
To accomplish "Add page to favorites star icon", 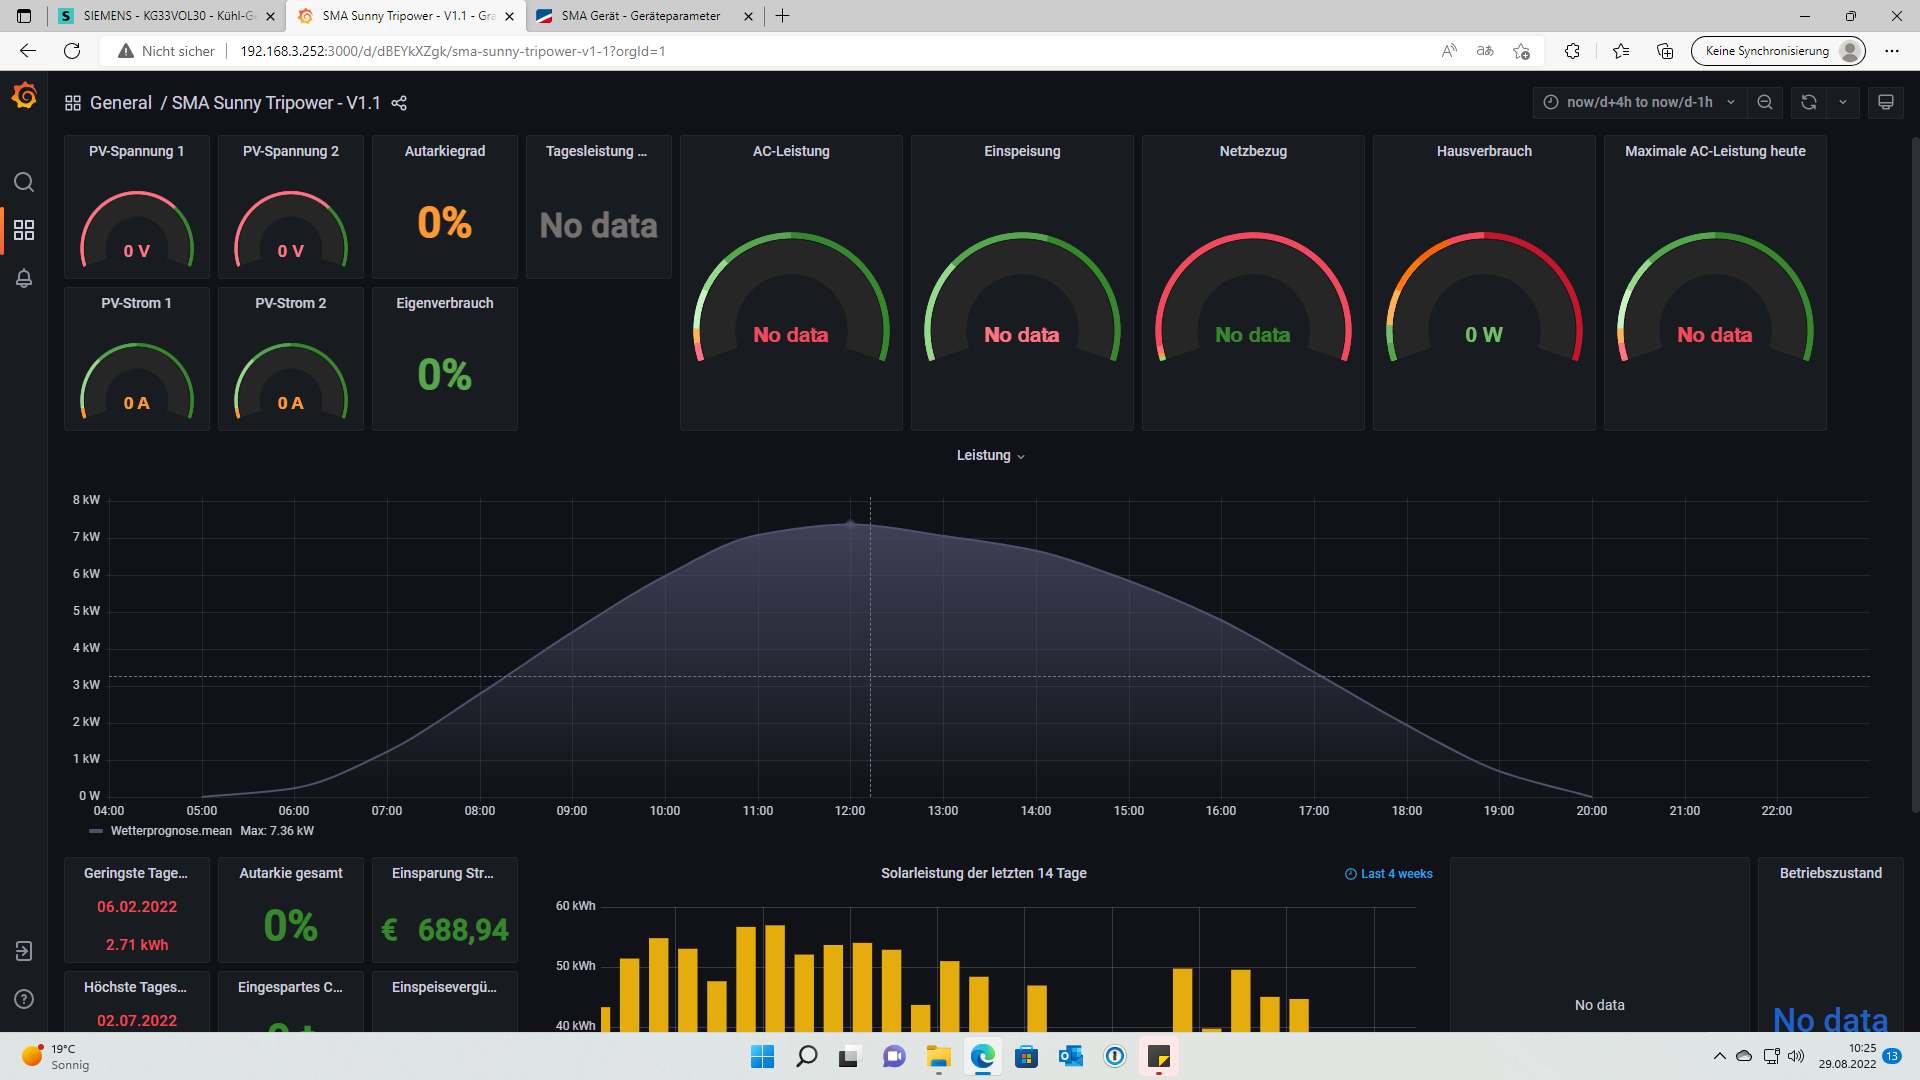I will (x=1522, y=51).
